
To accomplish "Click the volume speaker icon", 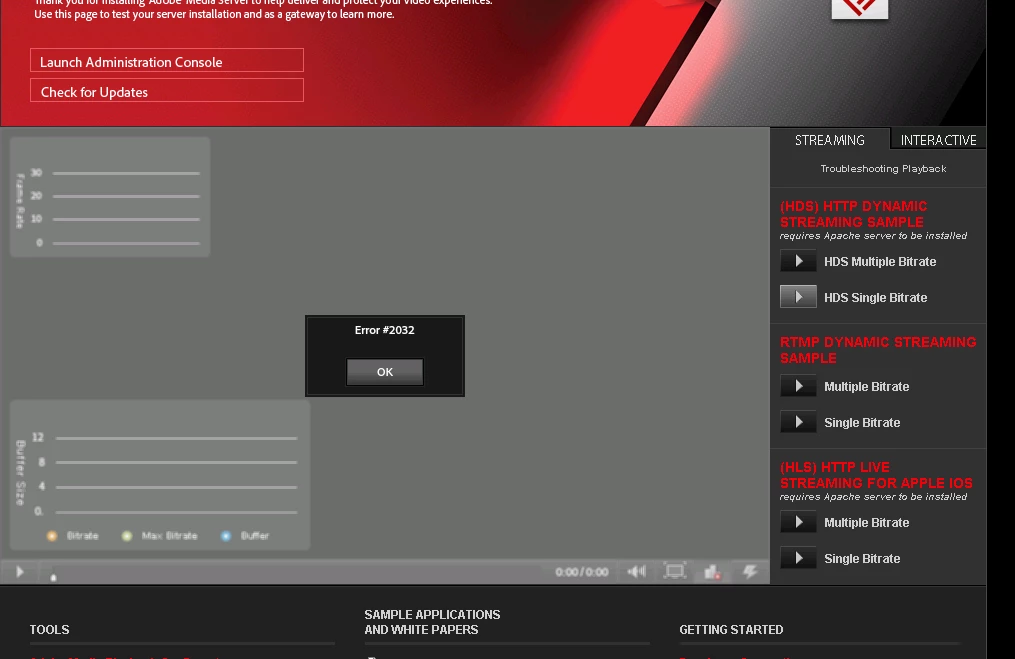I will click(x=636, y=571).
